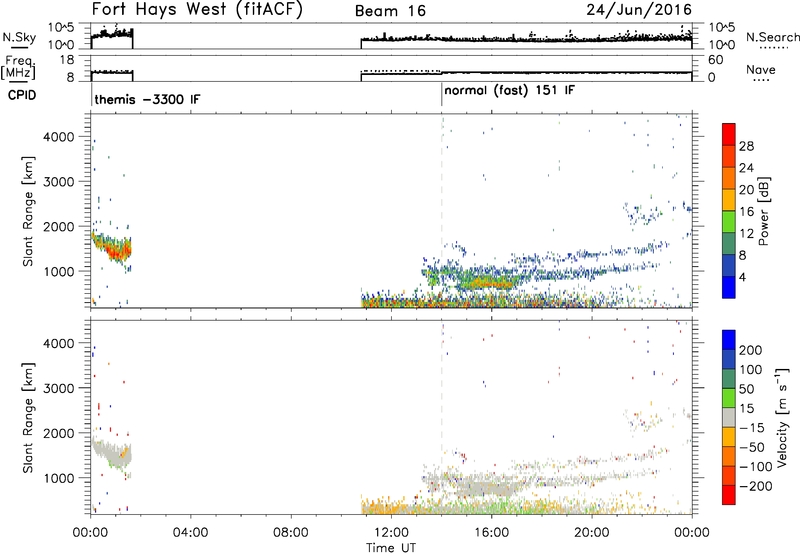
Task: Click the dashed CPID change marker at 14:00
Action: (442, 211)
